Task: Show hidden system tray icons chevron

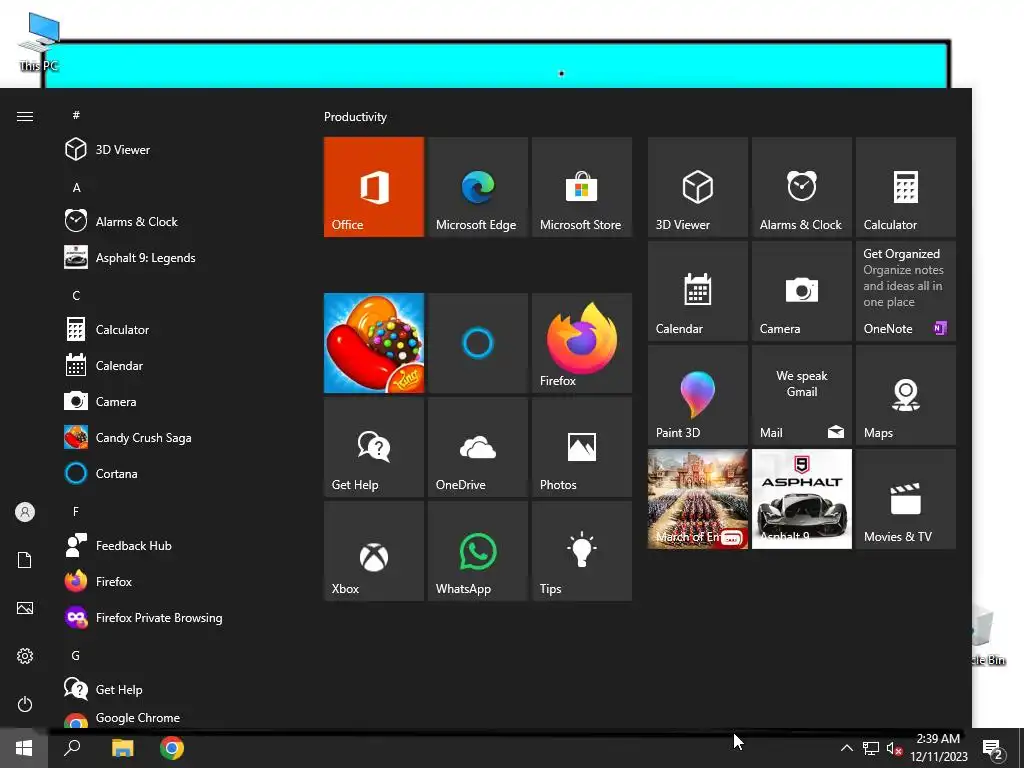Action: [846, 748]
